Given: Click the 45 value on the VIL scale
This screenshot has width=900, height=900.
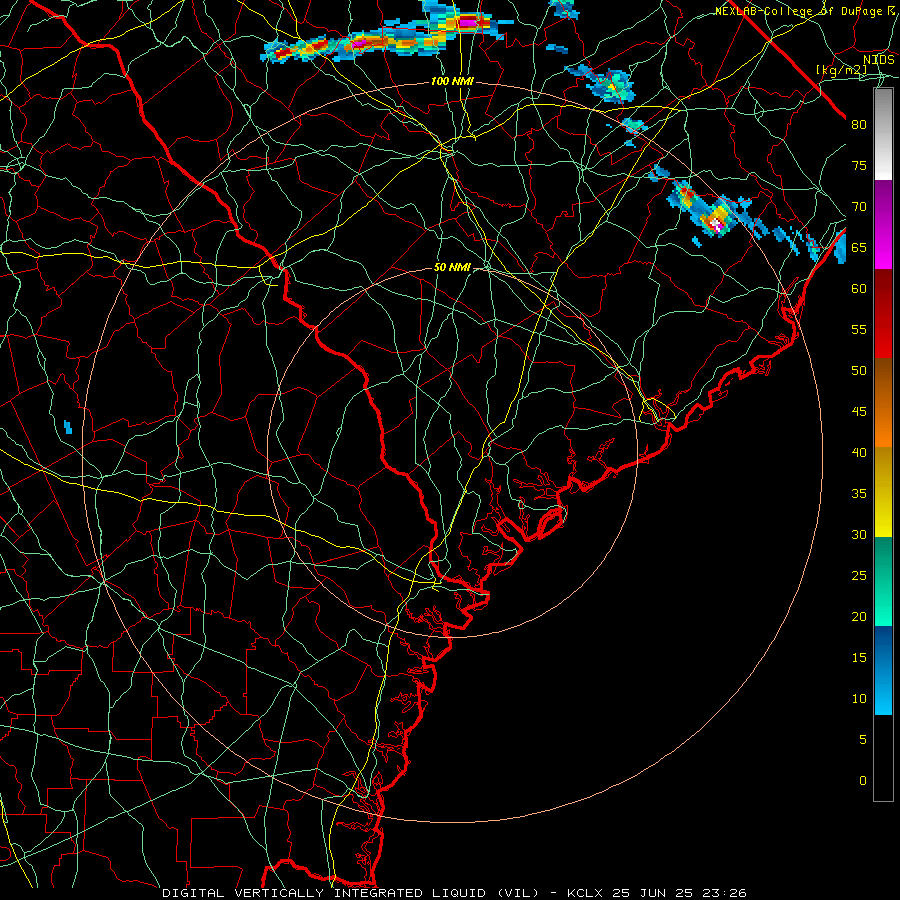Looking at the screenshot, I should [x=859, y=412].
